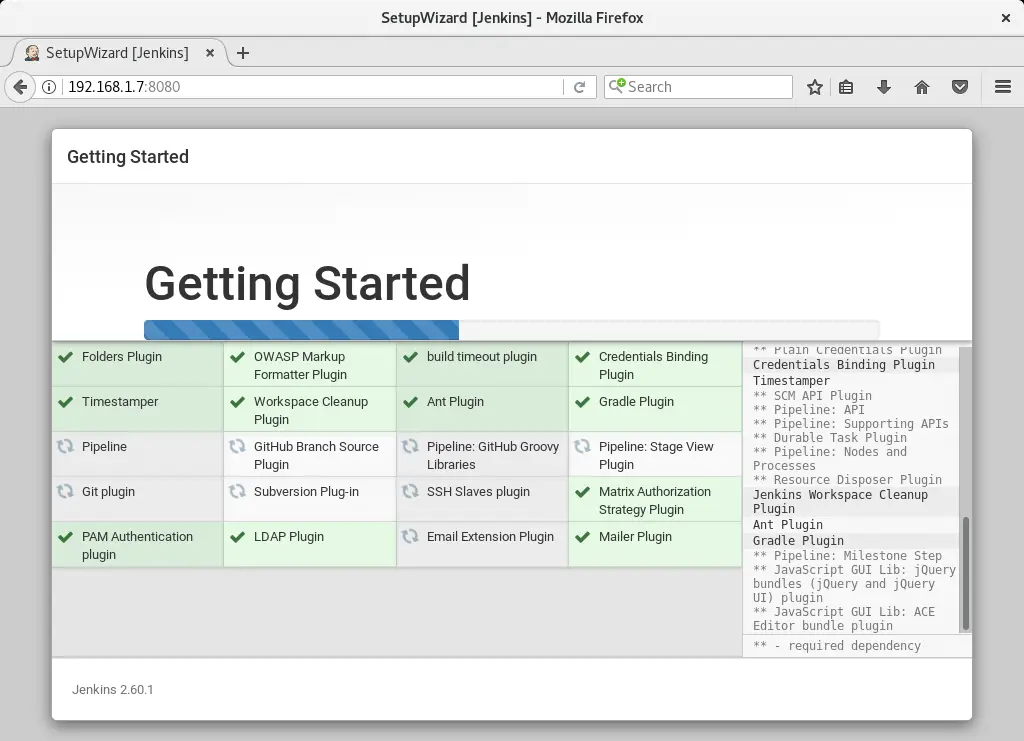Click 'Email Extension Plugin' cell text
Viewport: 1024px width, 741px height.
[490, 537]
